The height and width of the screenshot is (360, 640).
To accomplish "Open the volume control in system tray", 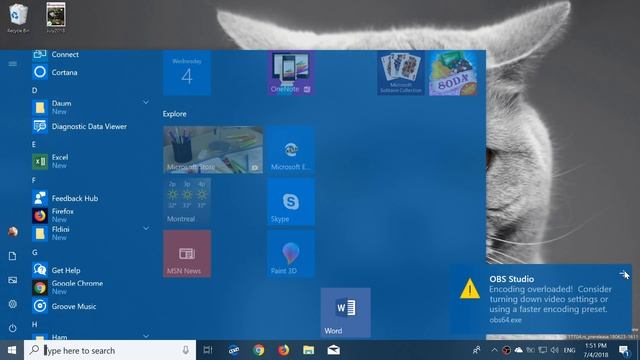I will (554, 350).
